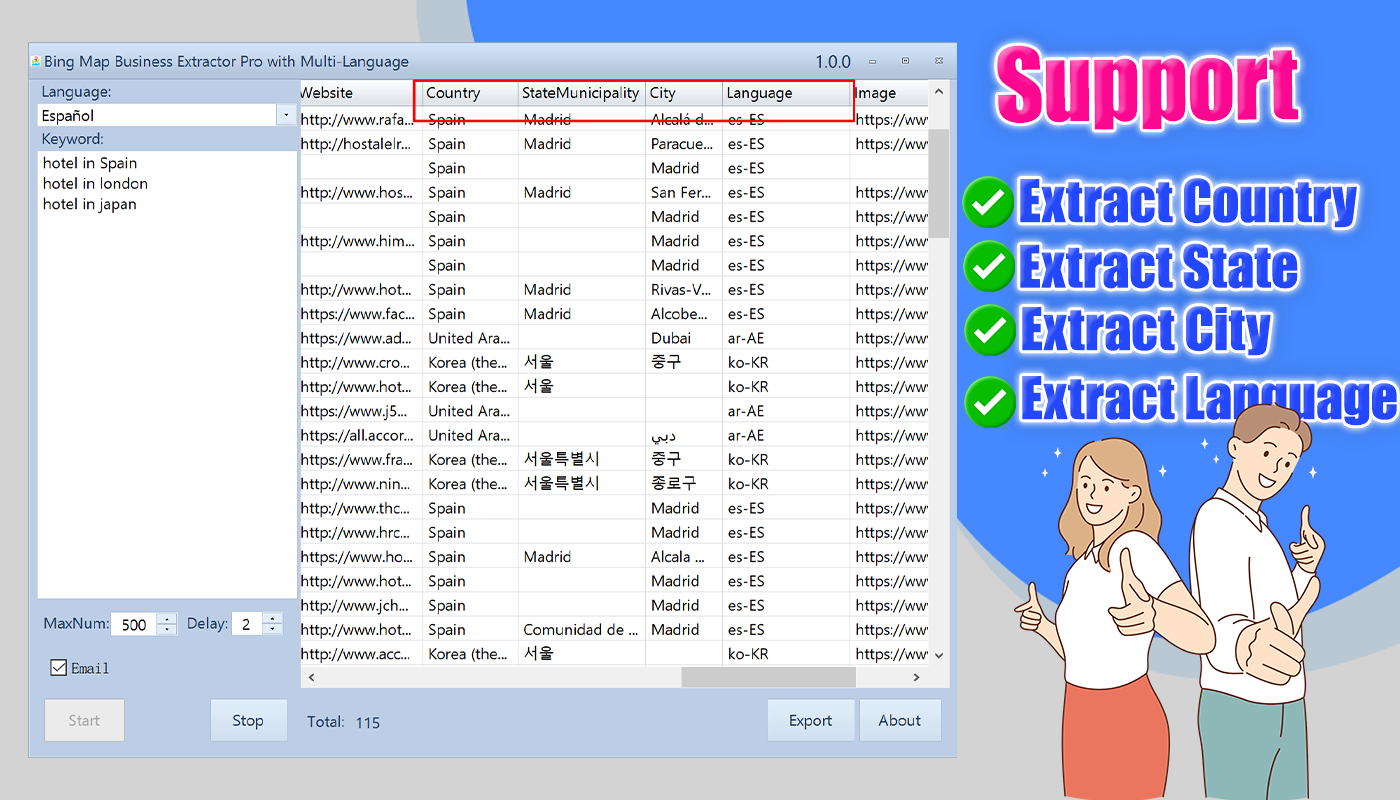Select the "http://www.cro..." website cell

(x=361, y=363)
